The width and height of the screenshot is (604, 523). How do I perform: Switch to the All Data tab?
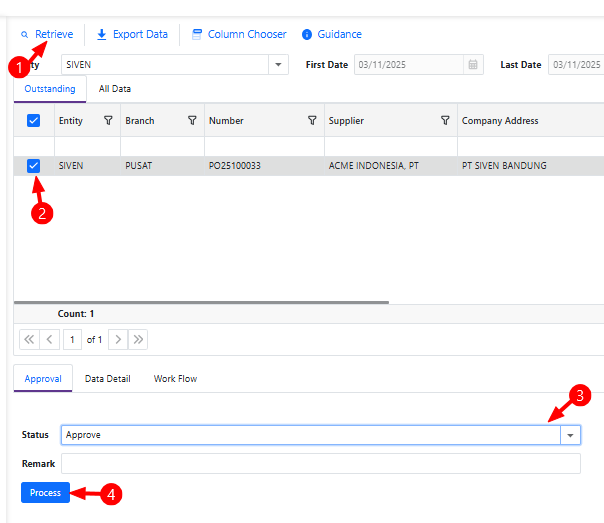(115, 89)
